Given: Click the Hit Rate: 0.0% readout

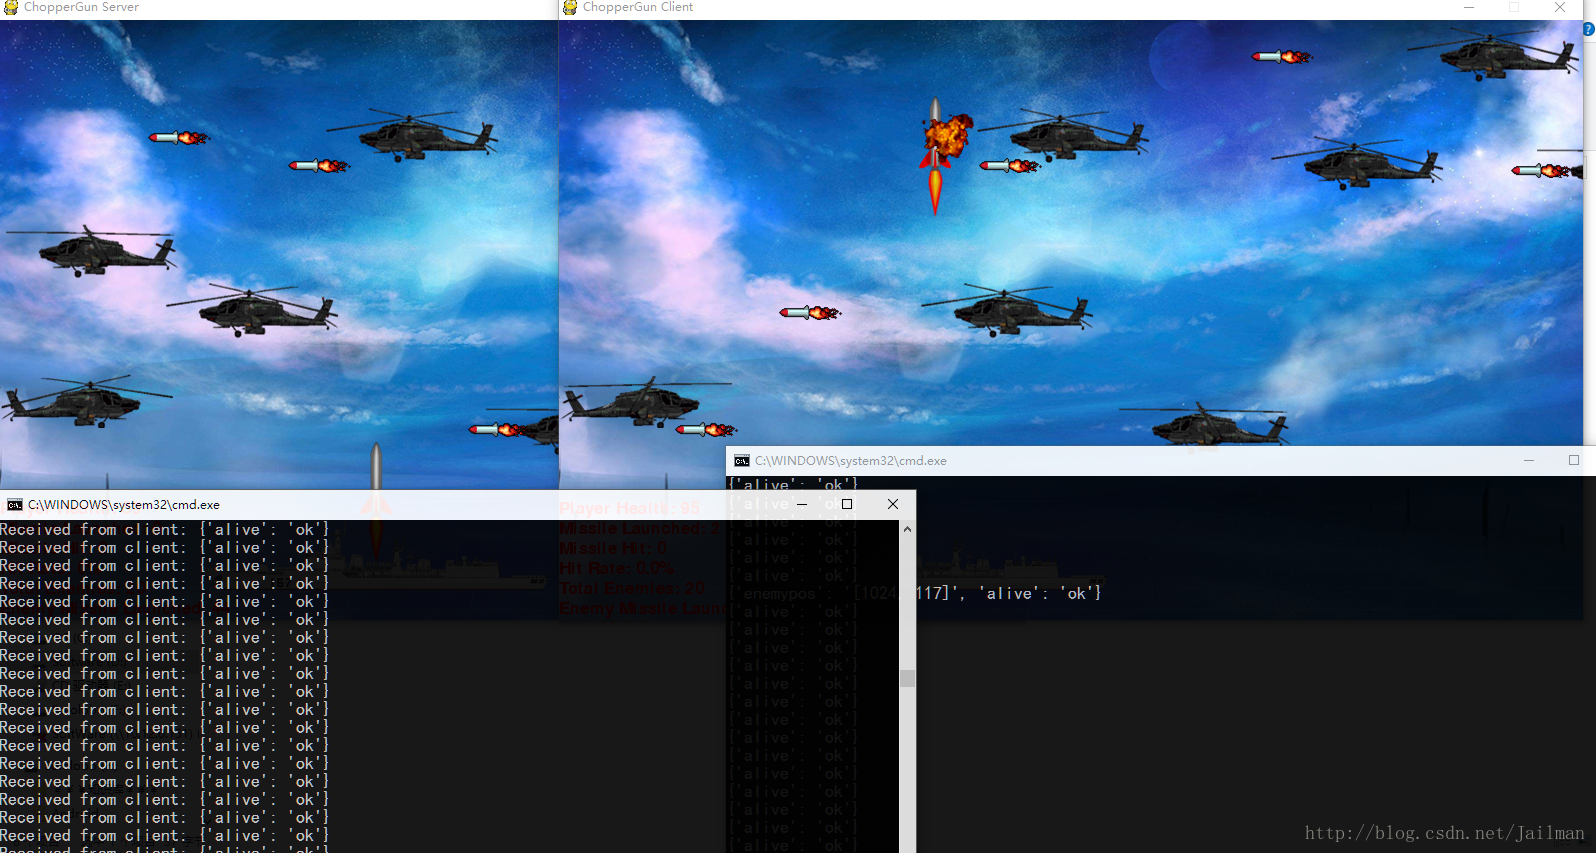Looking at the screenshot, I should pos(617,568).
